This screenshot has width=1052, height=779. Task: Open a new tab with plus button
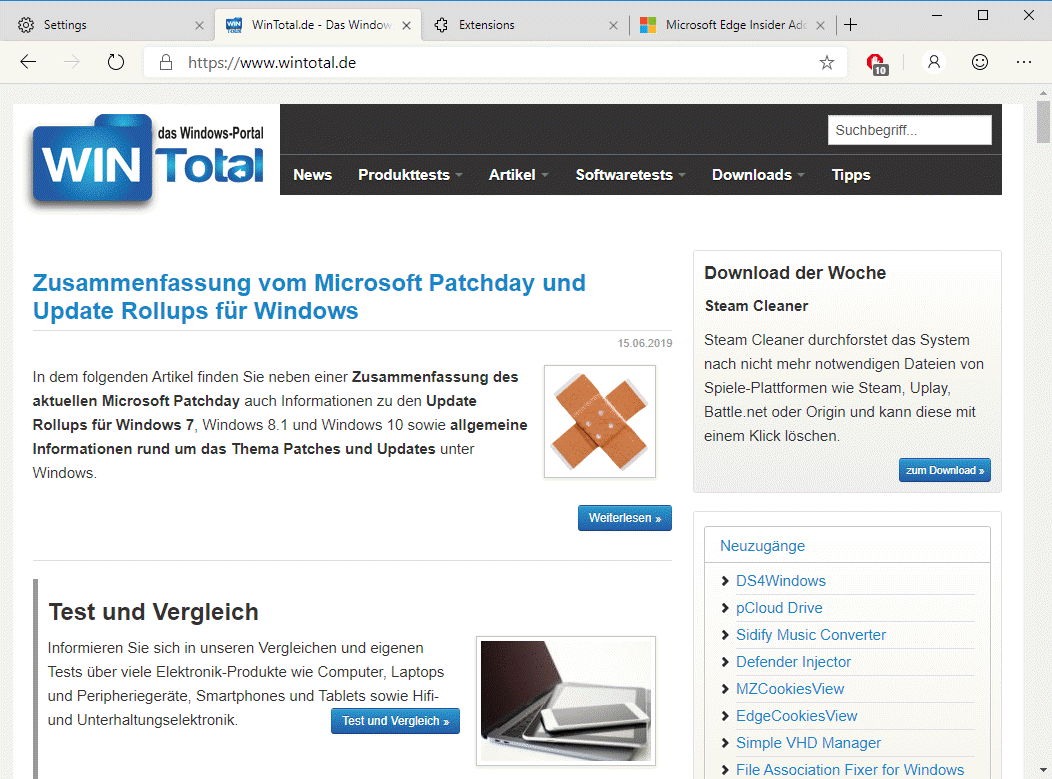pyautogui.click(x=851, y=25)
